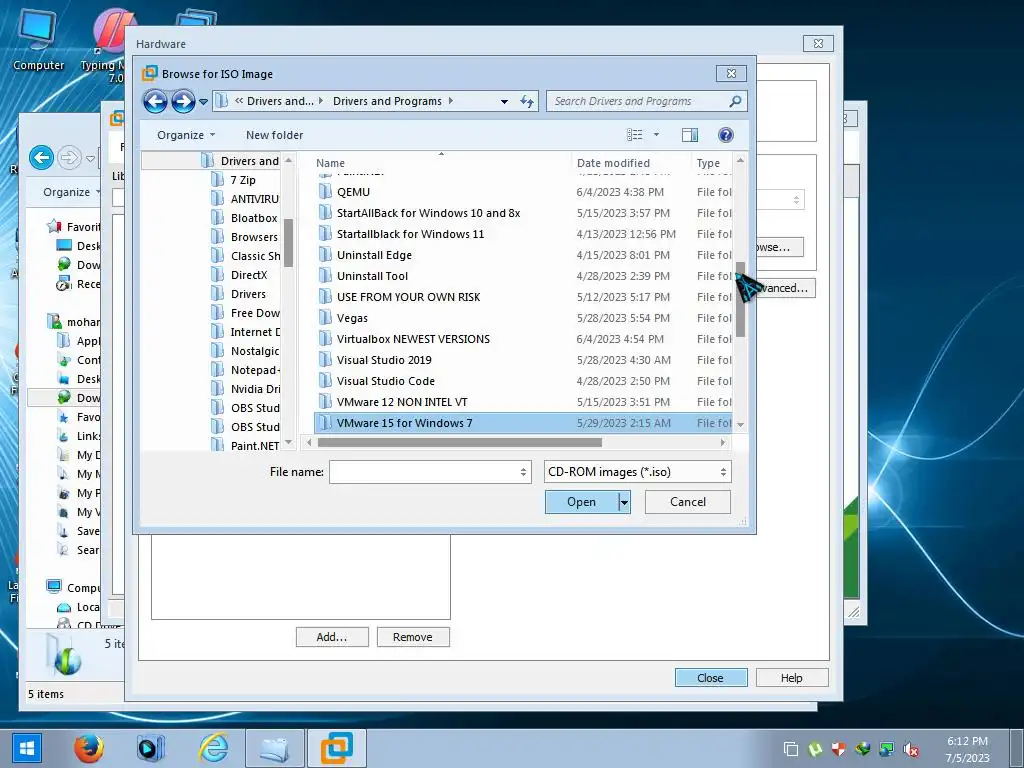
Task: Expand the Open button split arrow
Action: 624,502
